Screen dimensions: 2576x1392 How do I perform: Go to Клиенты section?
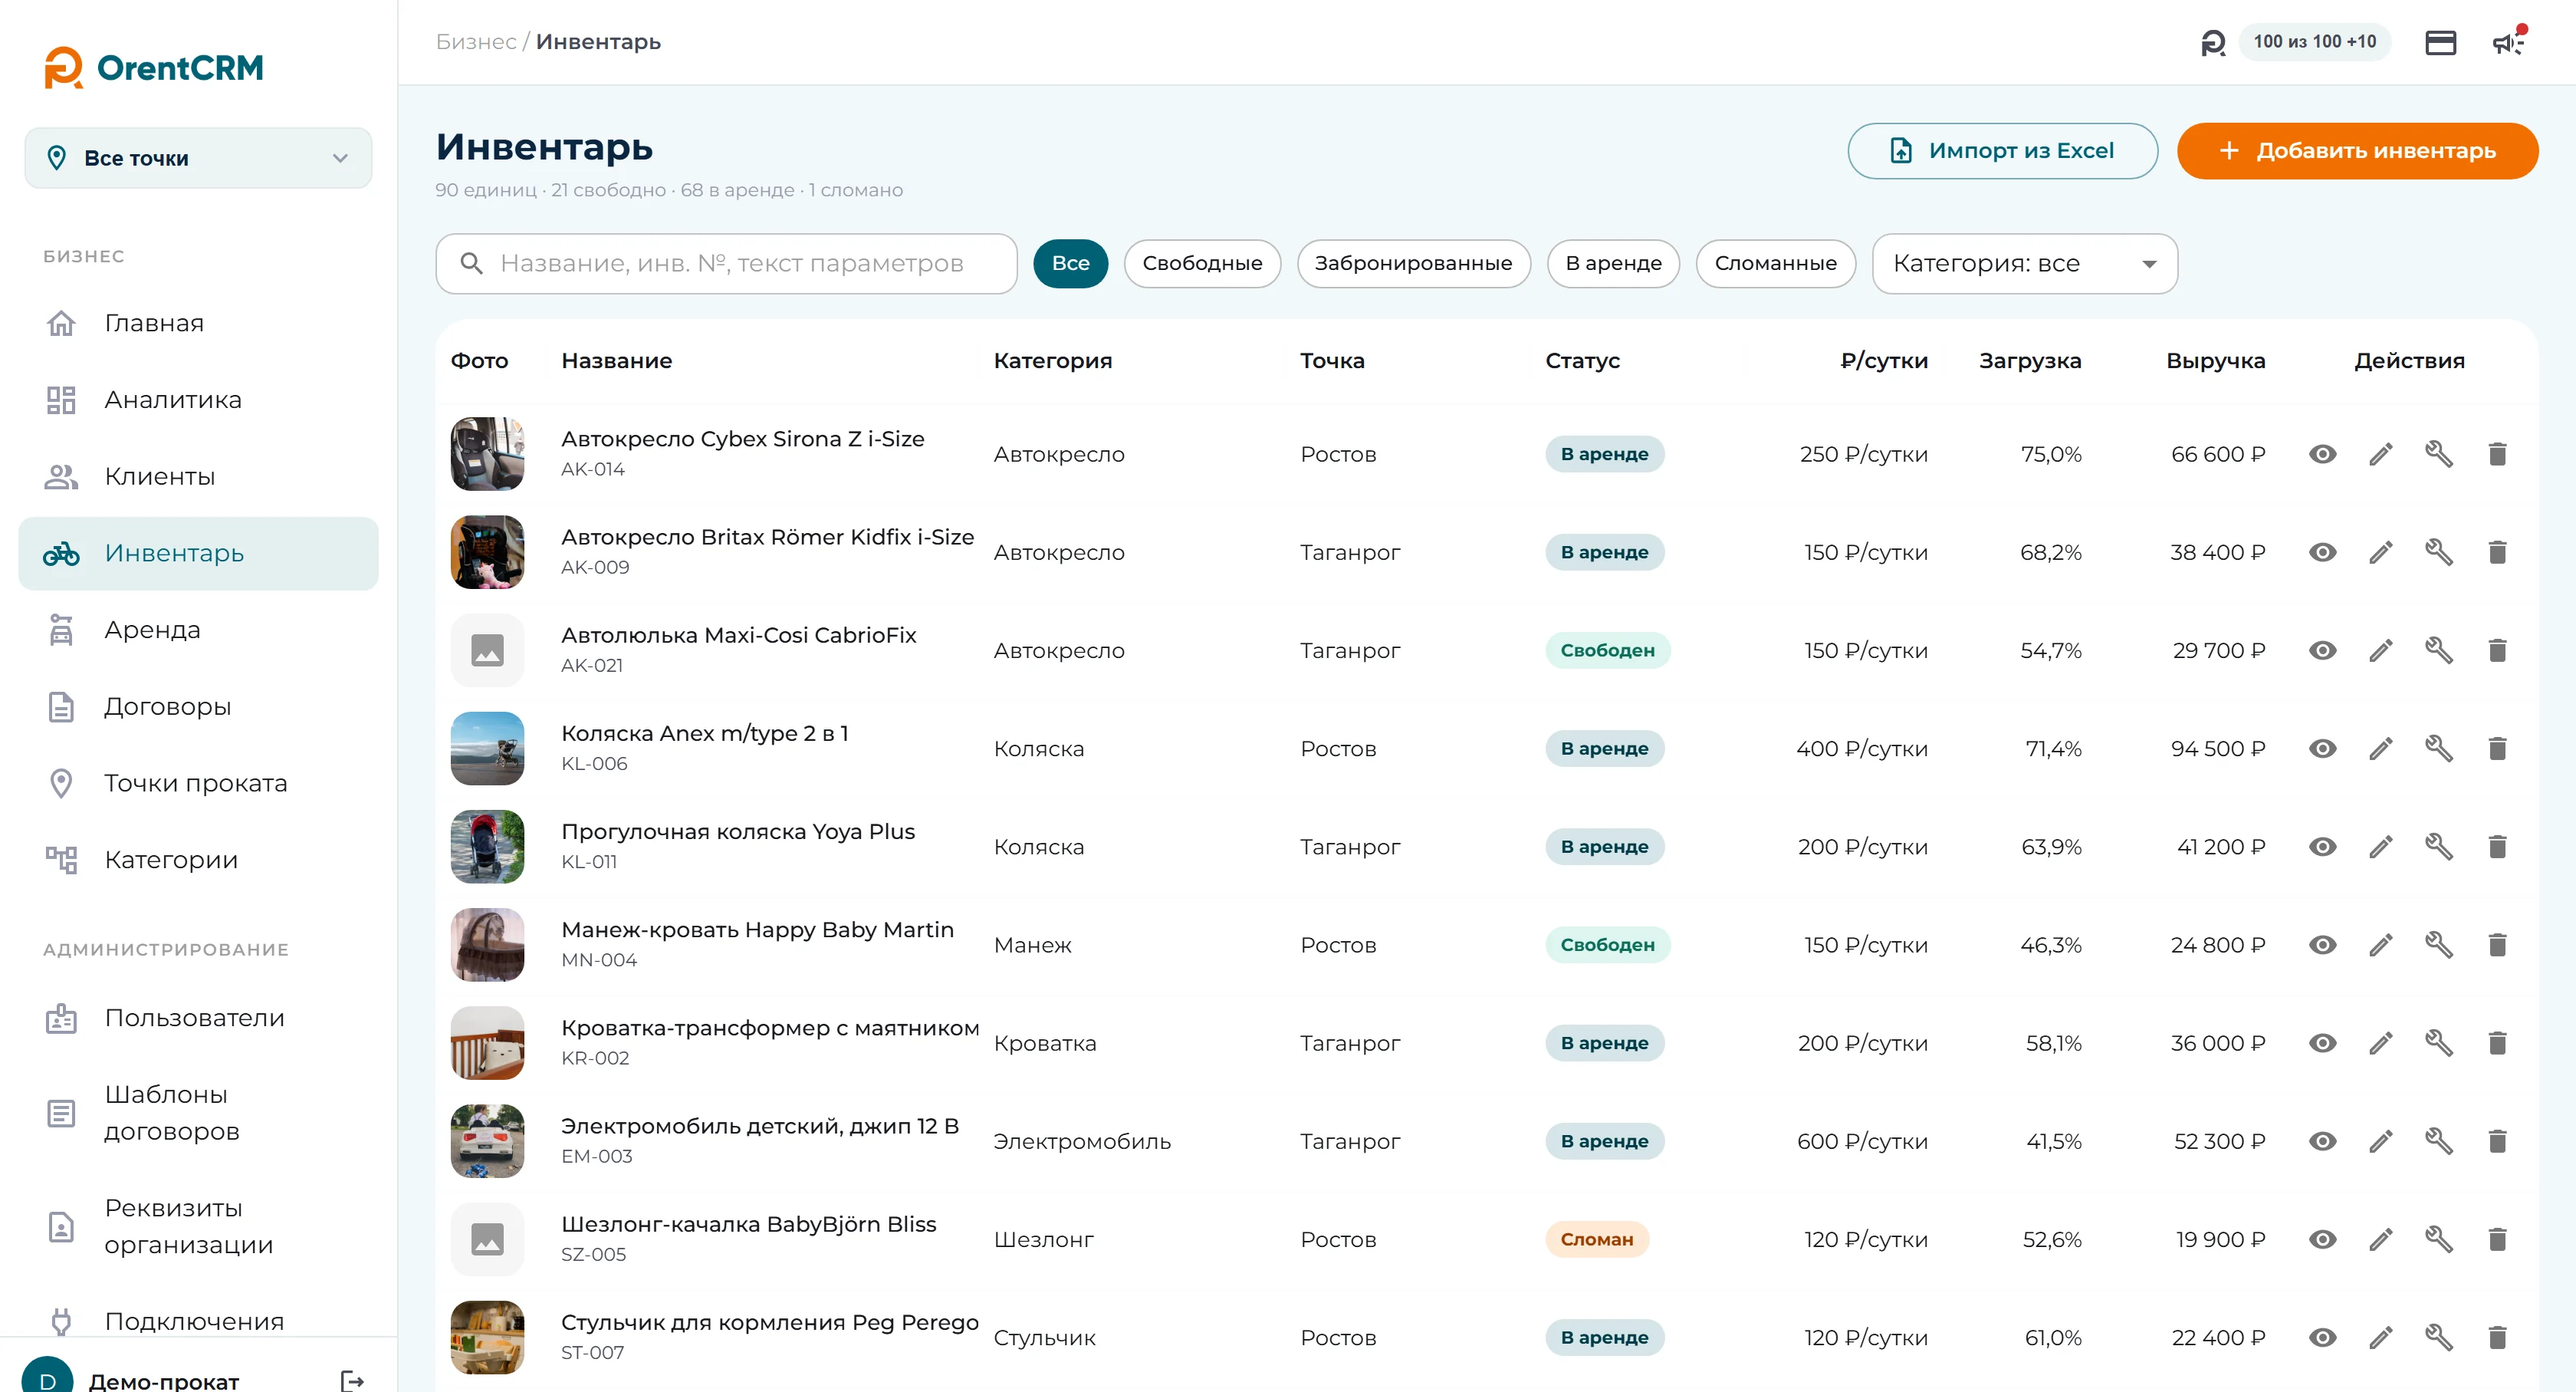click(198, 477)
